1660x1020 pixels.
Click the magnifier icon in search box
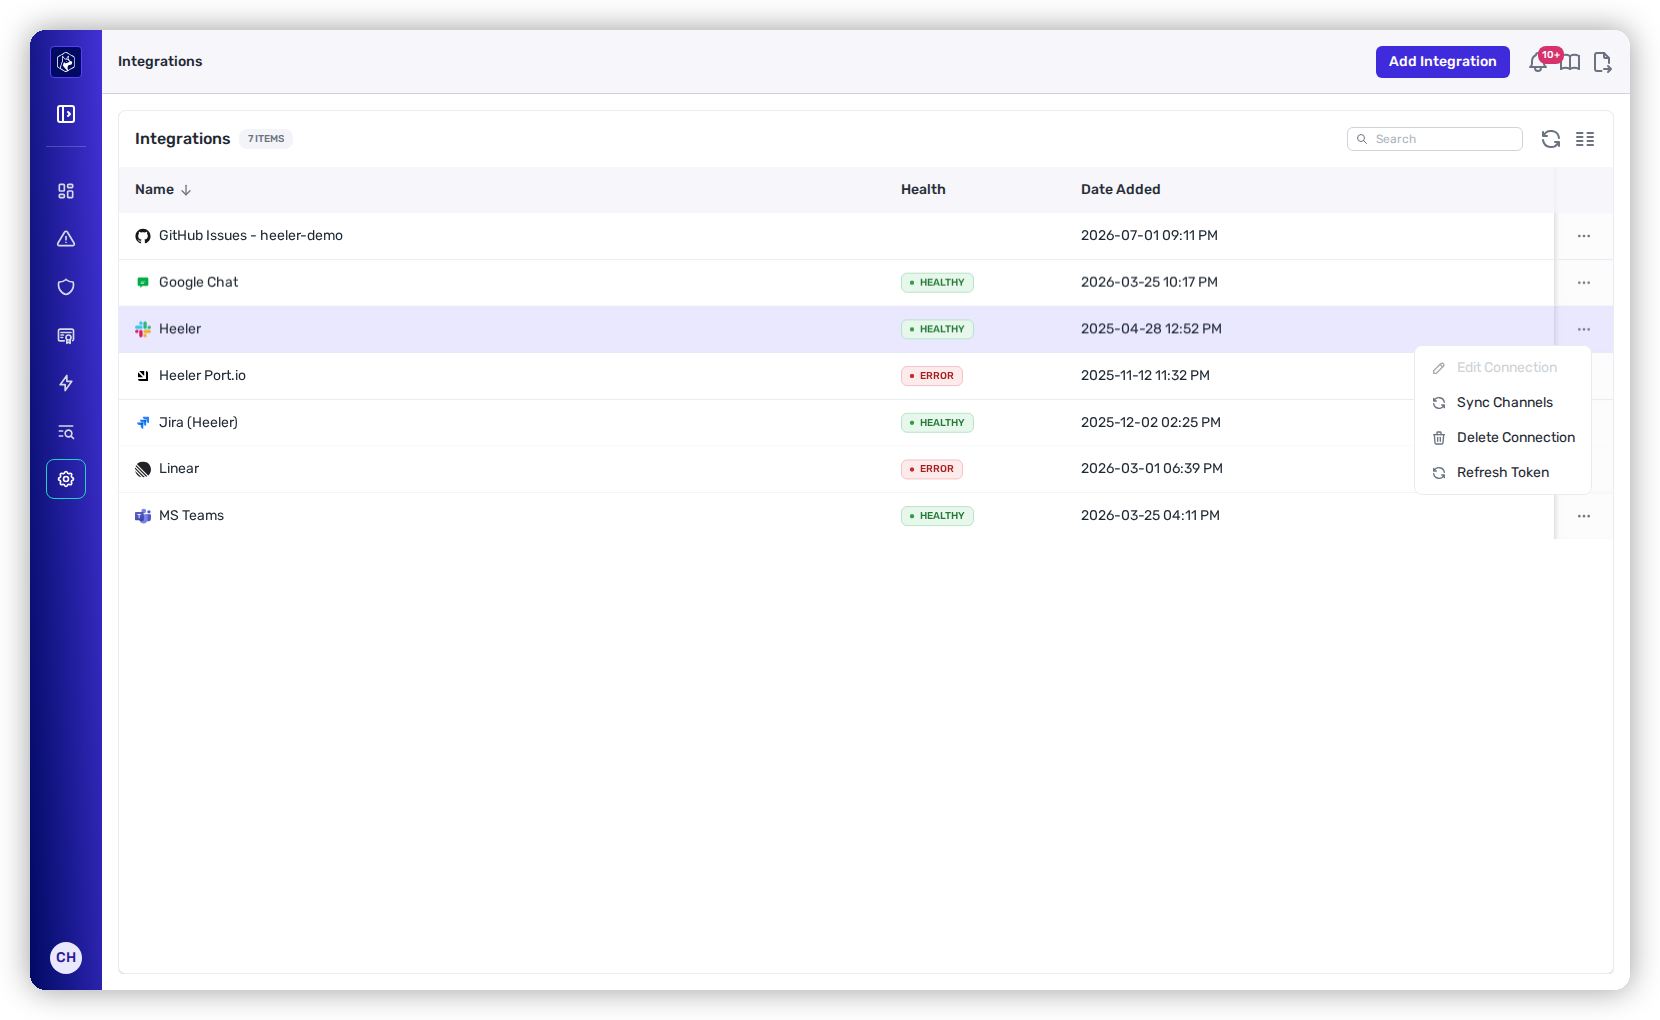[1362, 139]
